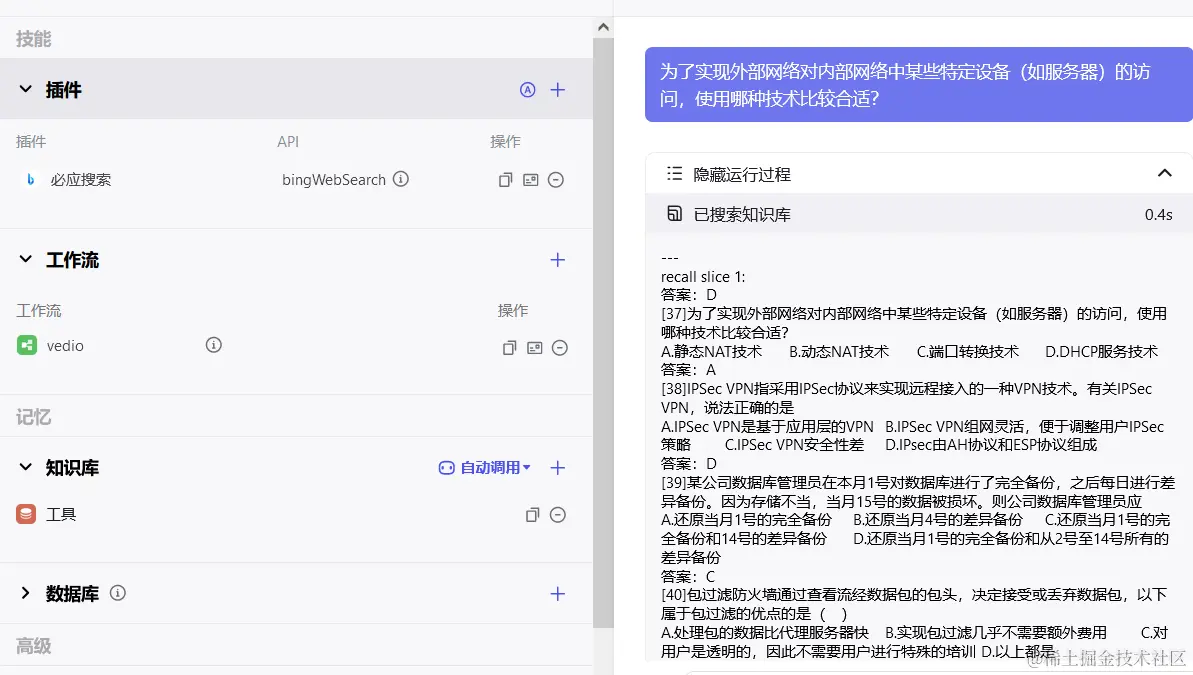1193x675 pixels.
Task: Remove the 必应搜索 plugin
Action: pos(556,180)
